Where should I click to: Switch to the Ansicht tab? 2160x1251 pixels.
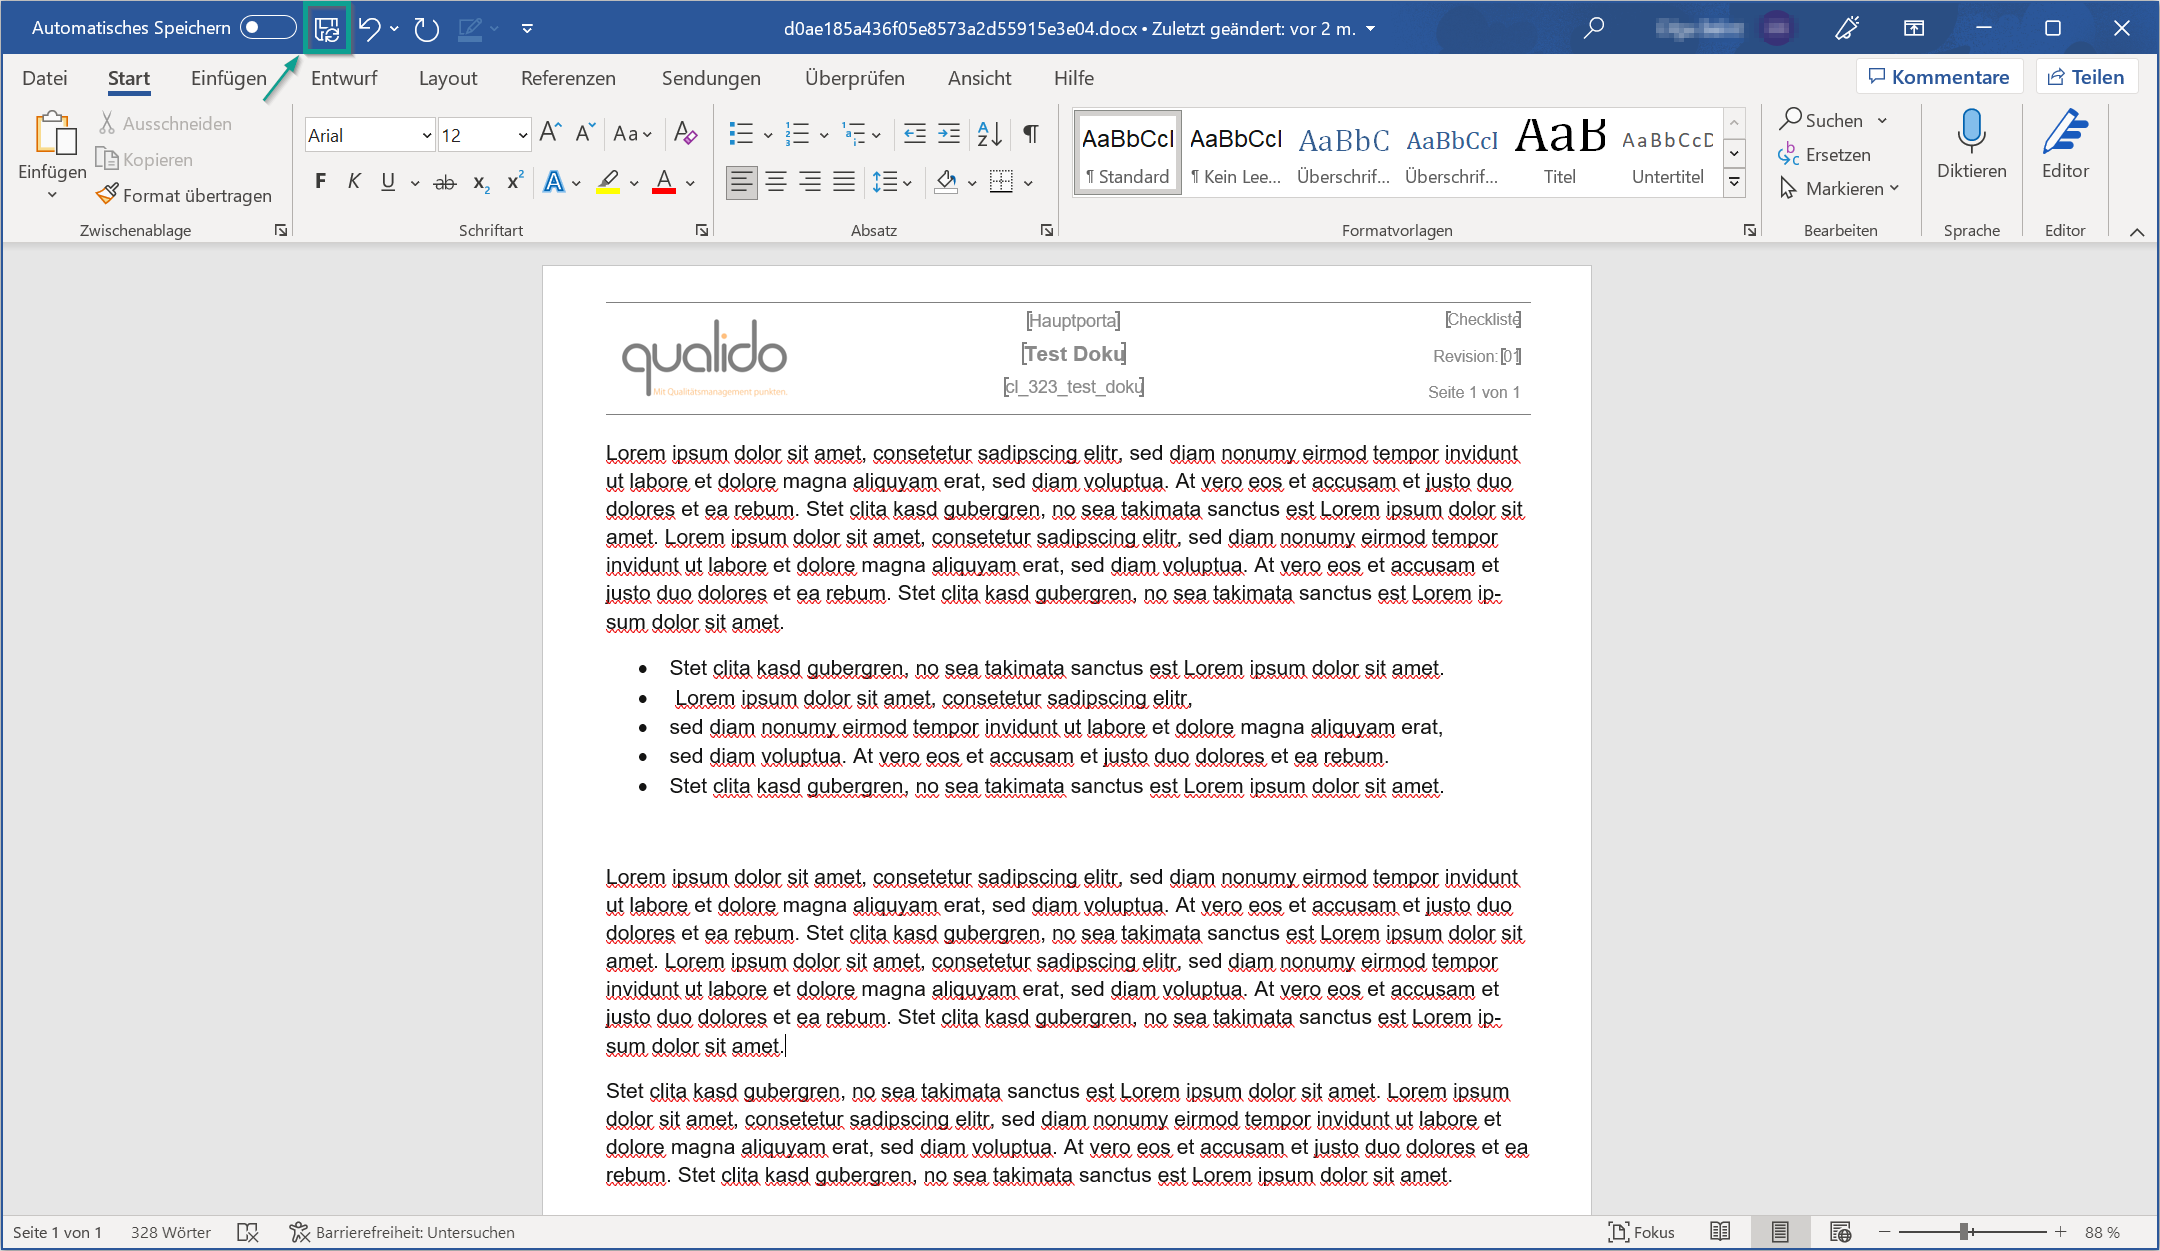click(x=980, y=78)
